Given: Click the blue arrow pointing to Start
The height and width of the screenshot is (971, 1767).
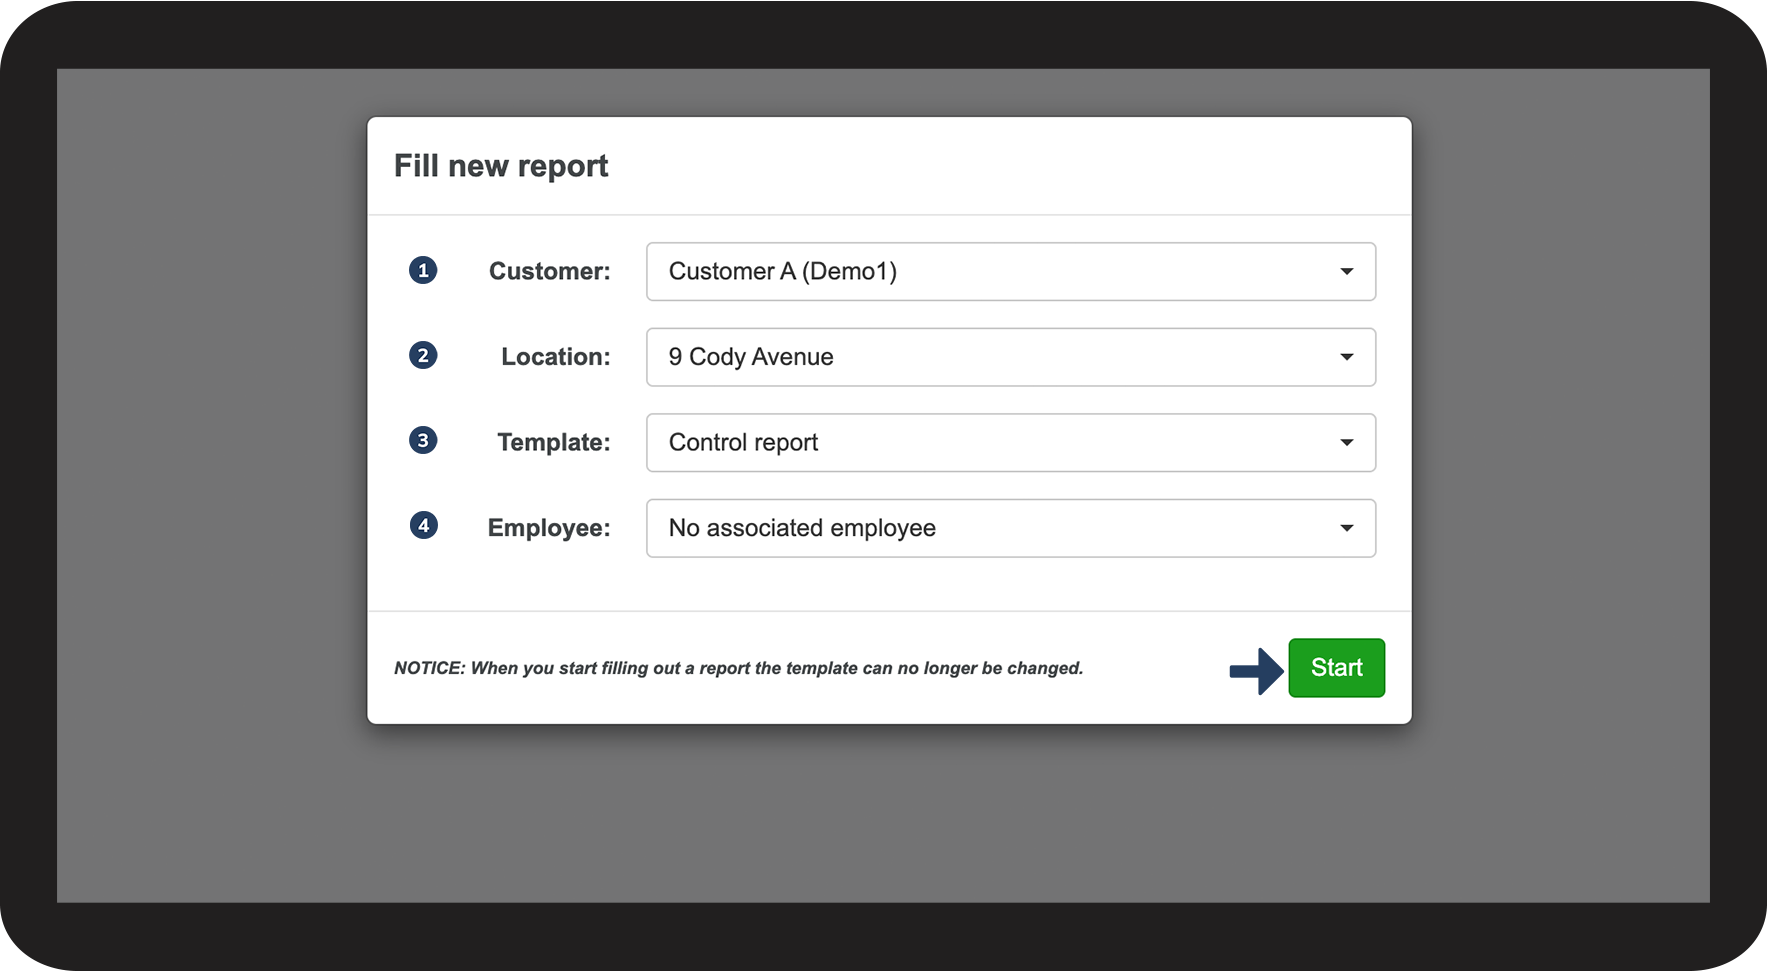Looking at the screenshot, I should (x=1256, y=670).
